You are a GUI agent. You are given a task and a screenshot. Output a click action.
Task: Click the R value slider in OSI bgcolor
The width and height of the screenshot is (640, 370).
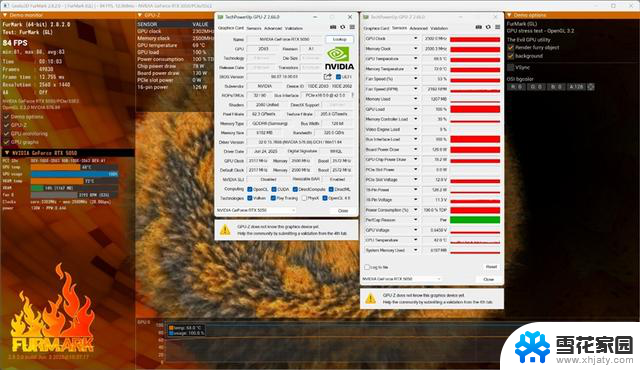point(516,87)
